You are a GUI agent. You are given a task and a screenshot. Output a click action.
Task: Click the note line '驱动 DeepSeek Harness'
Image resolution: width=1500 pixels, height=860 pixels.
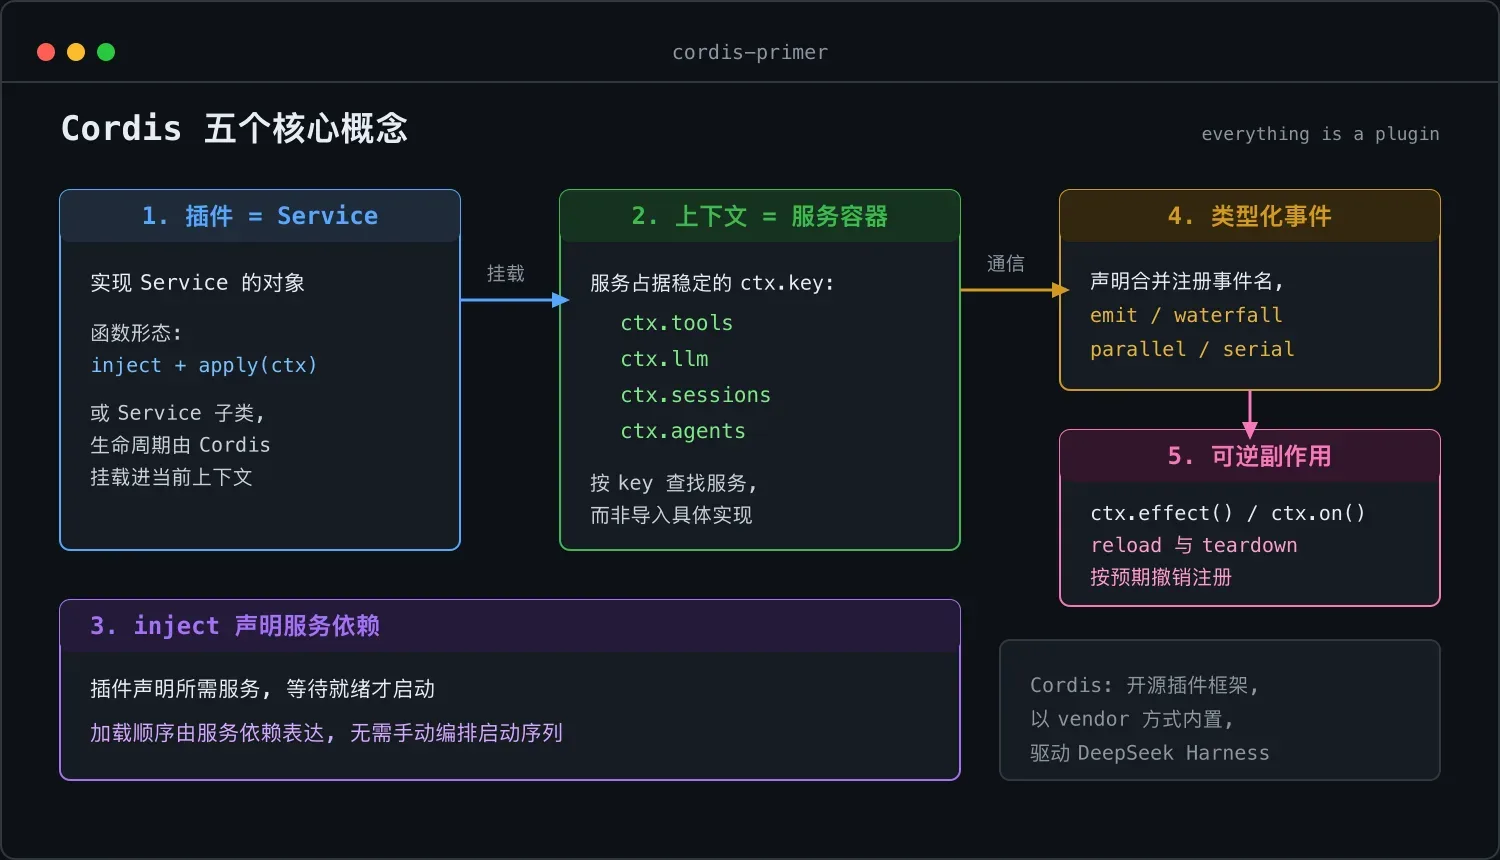[1150, 753]
